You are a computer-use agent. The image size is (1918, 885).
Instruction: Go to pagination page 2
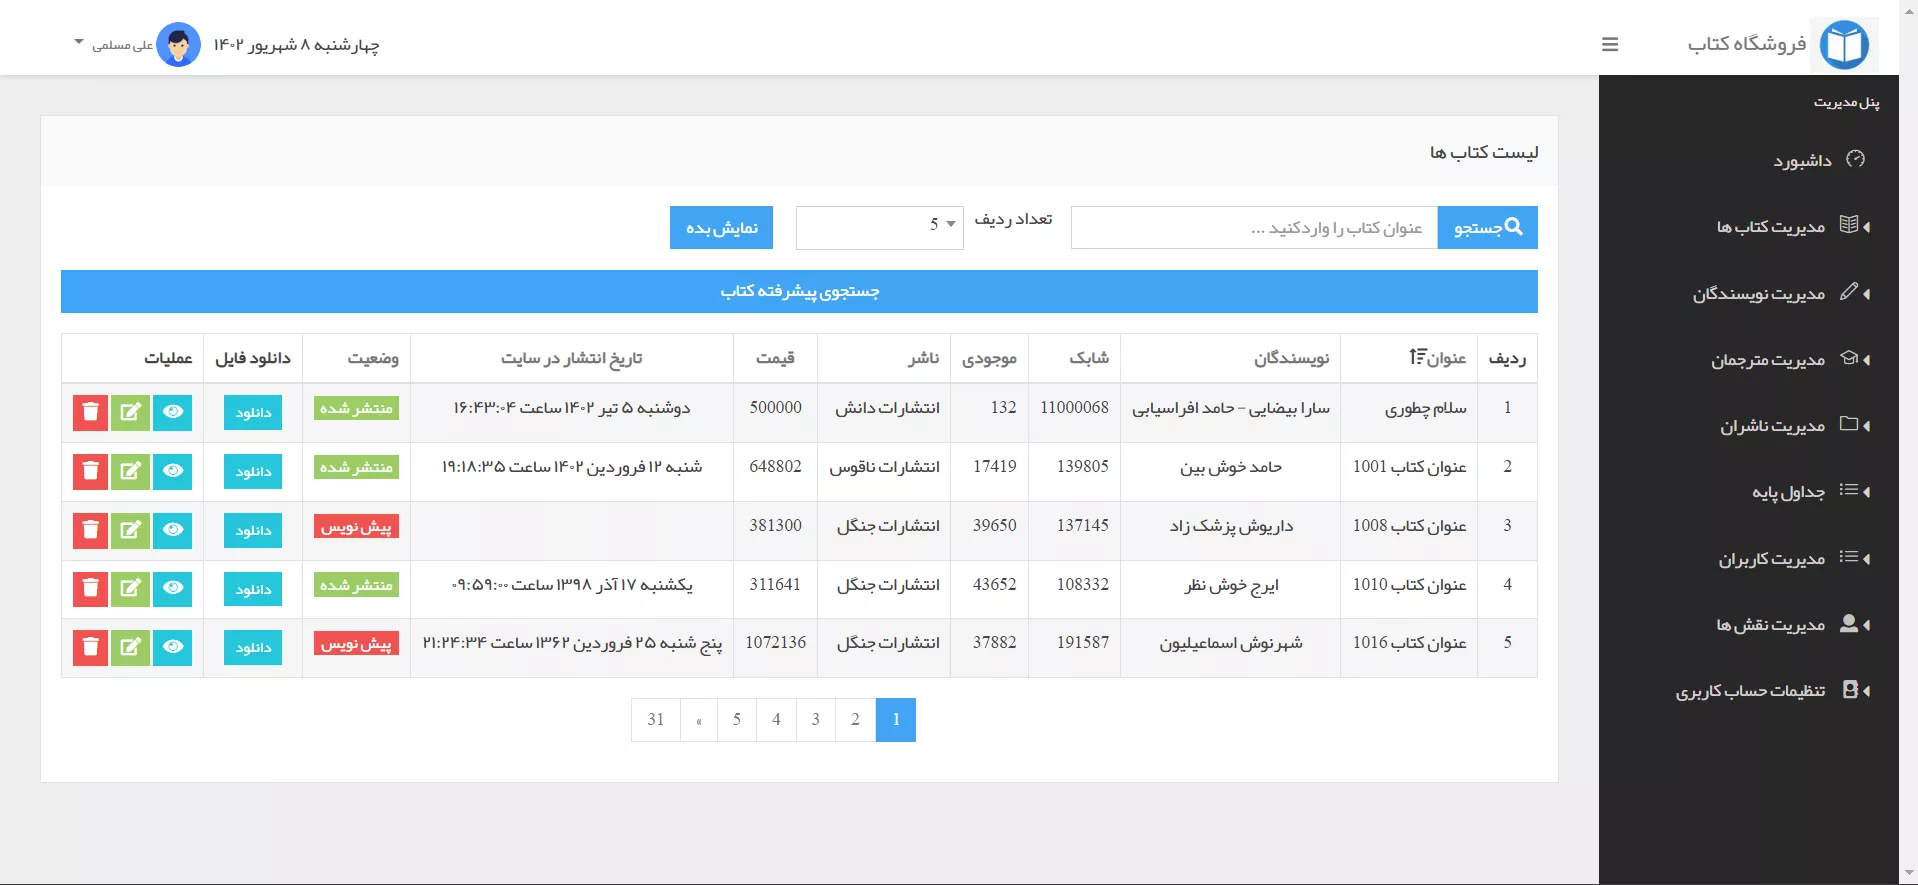[855, 720]
